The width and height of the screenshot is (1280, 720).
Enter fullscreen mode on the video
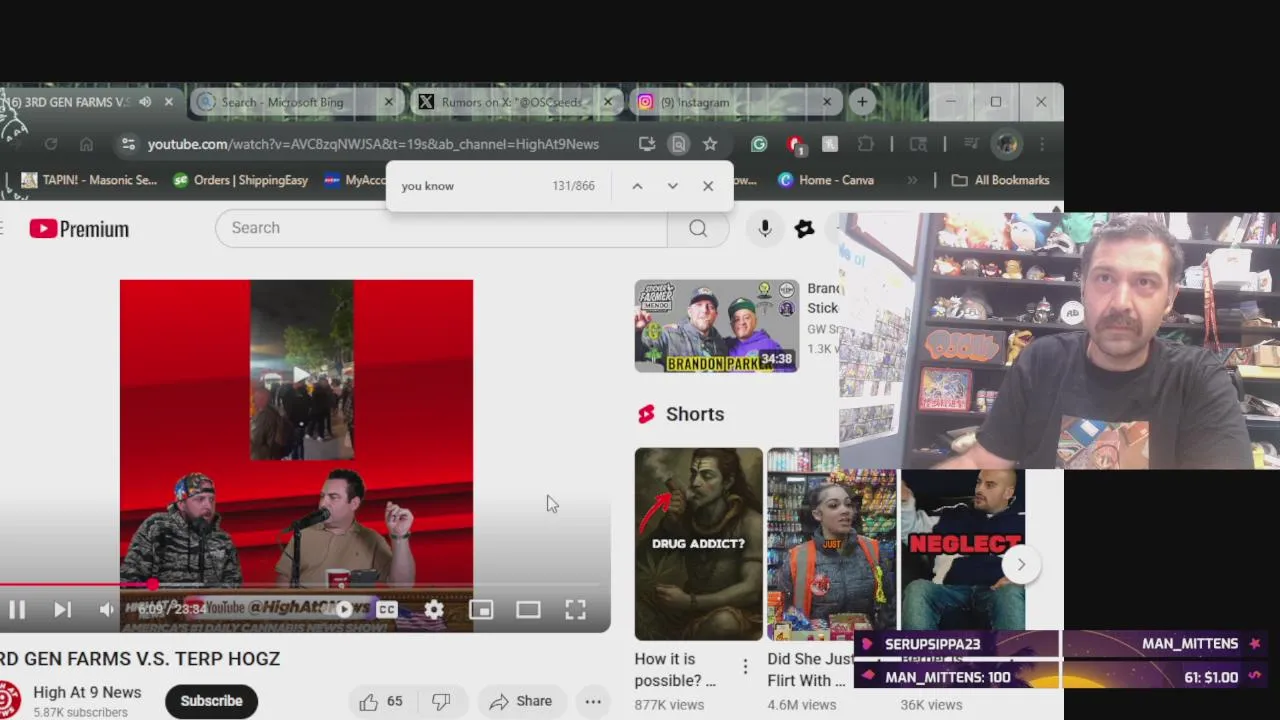[x=575, y=609]
